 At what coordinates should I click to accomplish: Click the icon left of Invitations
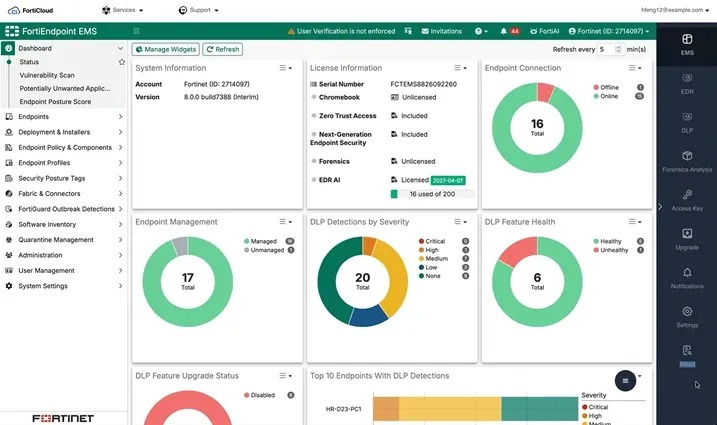coord(408,31)
